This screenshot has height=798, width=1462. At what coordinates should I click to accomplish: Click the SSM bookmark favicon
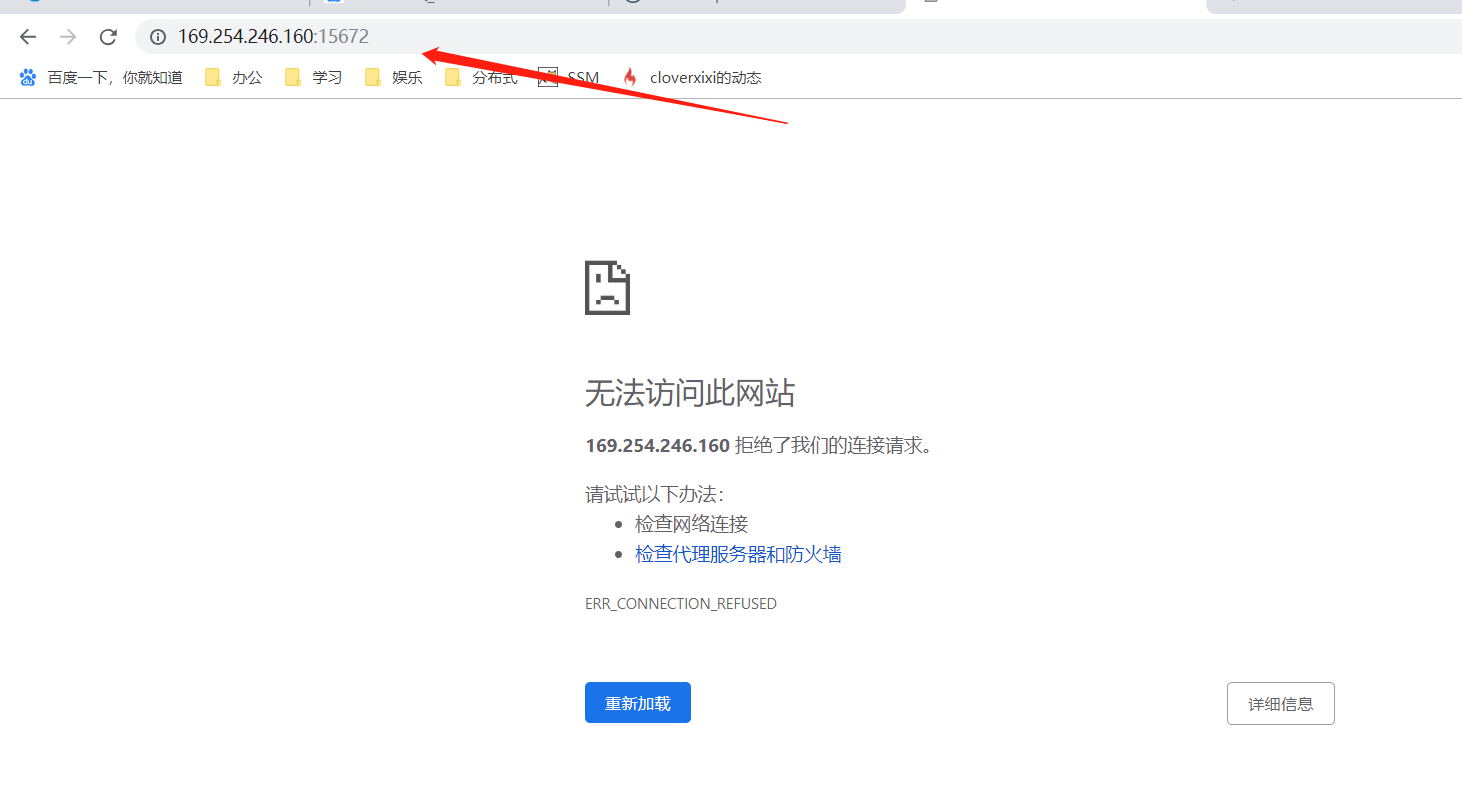547,77
